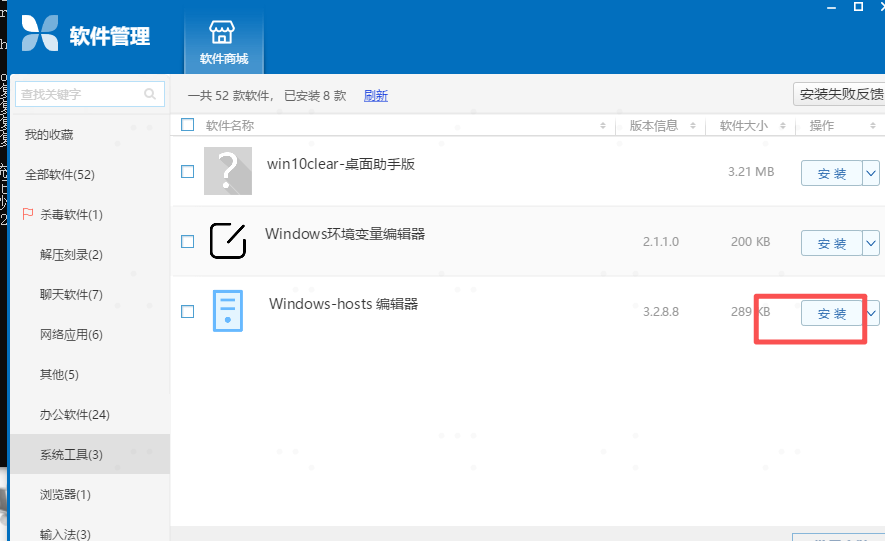This screenshot has height=541, width=885.
Task: Click the 刷新 refresh link
Action: (375, 96)
